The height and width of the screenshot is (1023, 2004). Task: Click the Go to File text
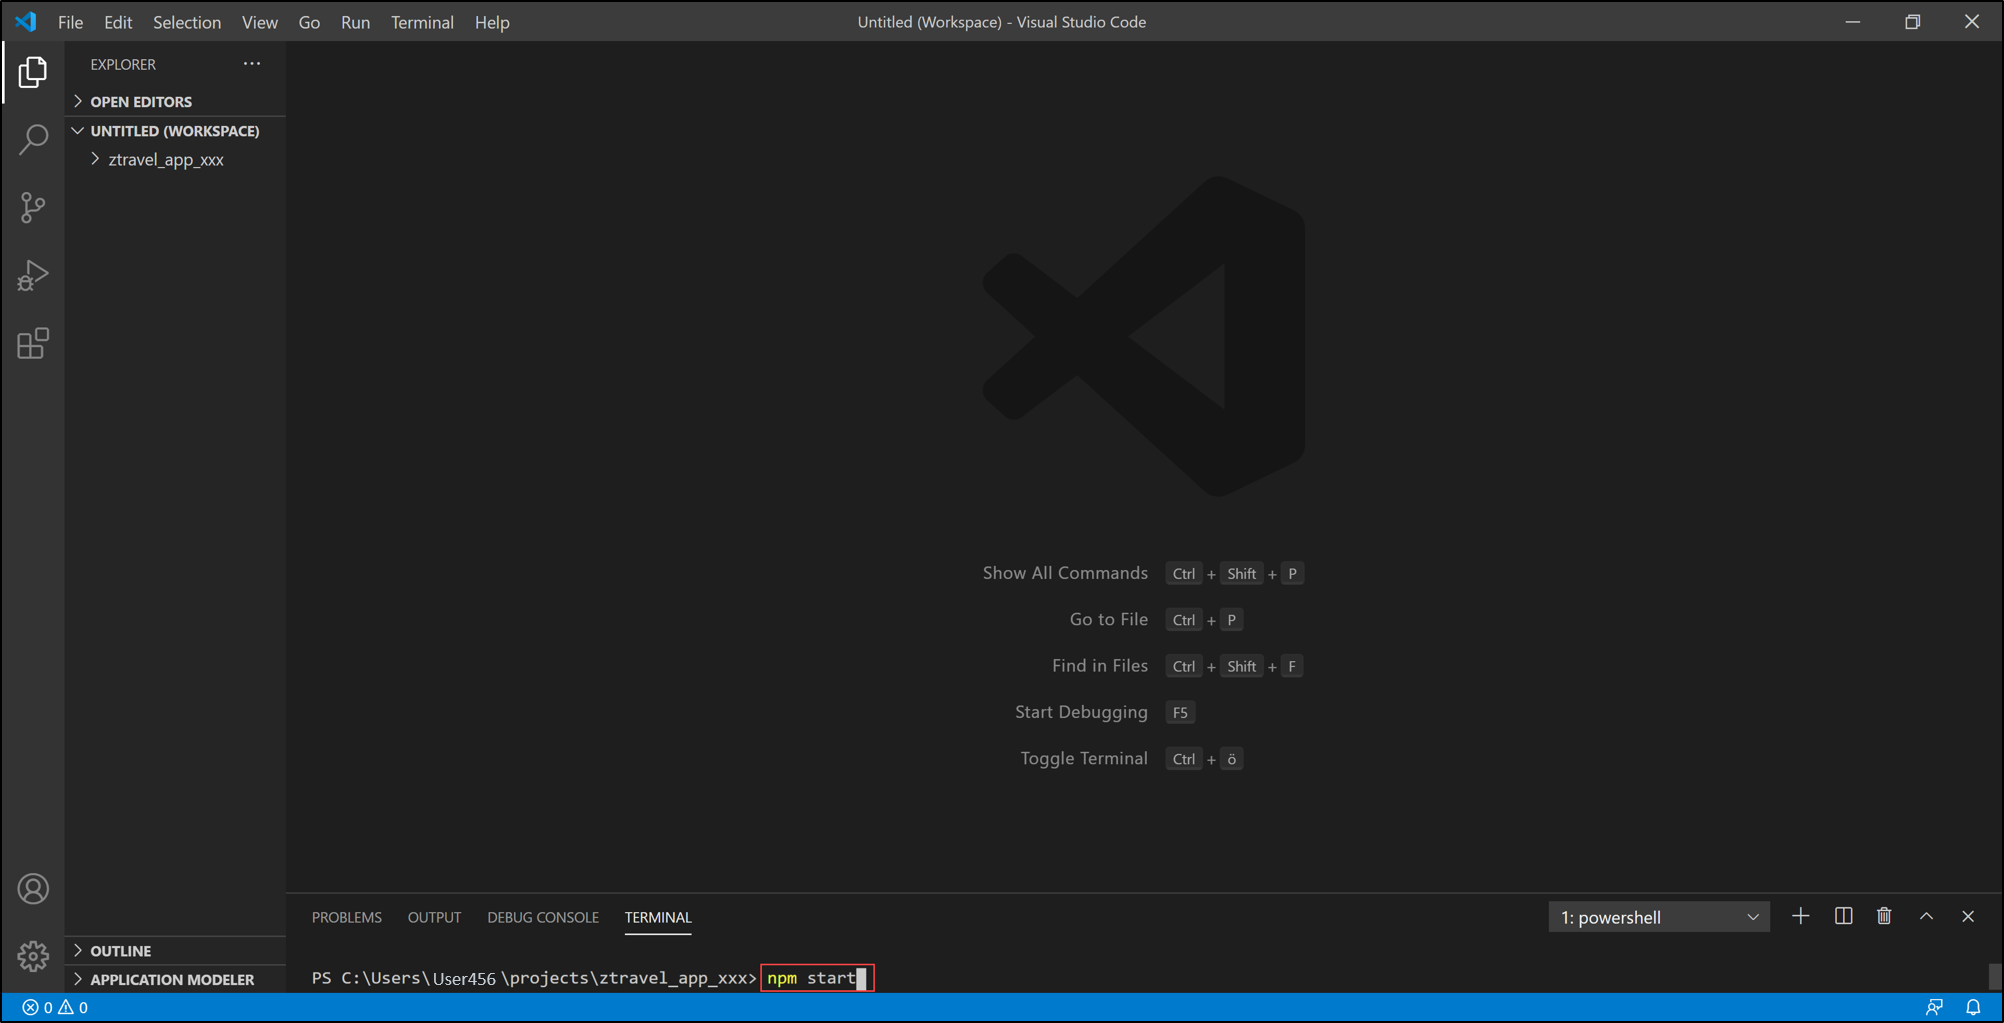click(x=1108, y=619)
